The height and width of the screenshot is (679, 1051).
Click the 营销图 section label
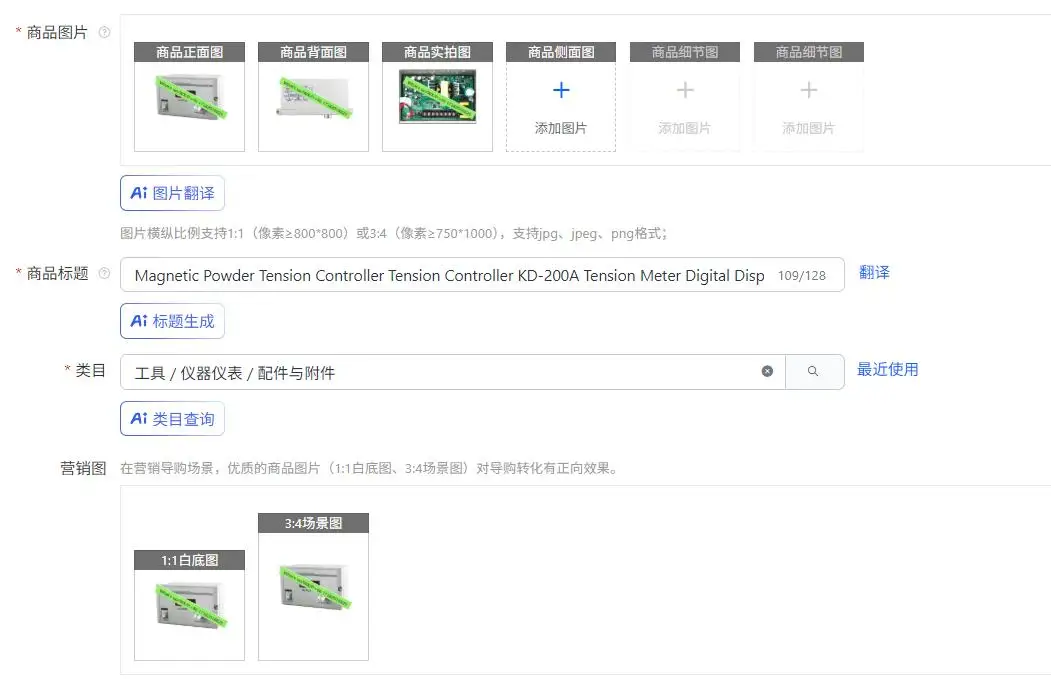tap(83, 468)
